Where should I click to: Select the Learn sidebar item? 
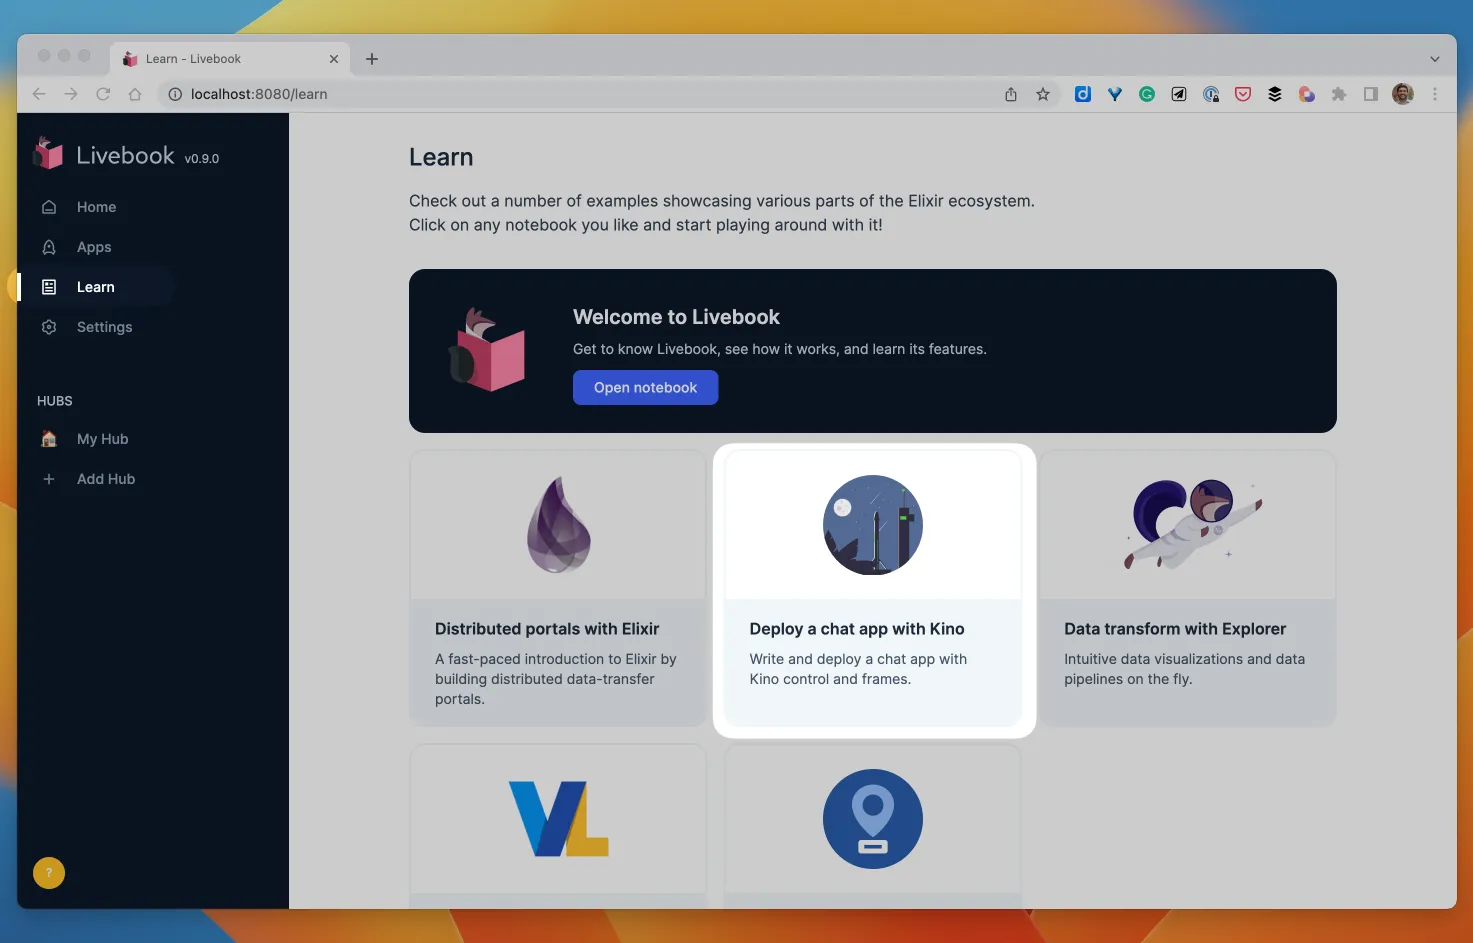(97, 287)
